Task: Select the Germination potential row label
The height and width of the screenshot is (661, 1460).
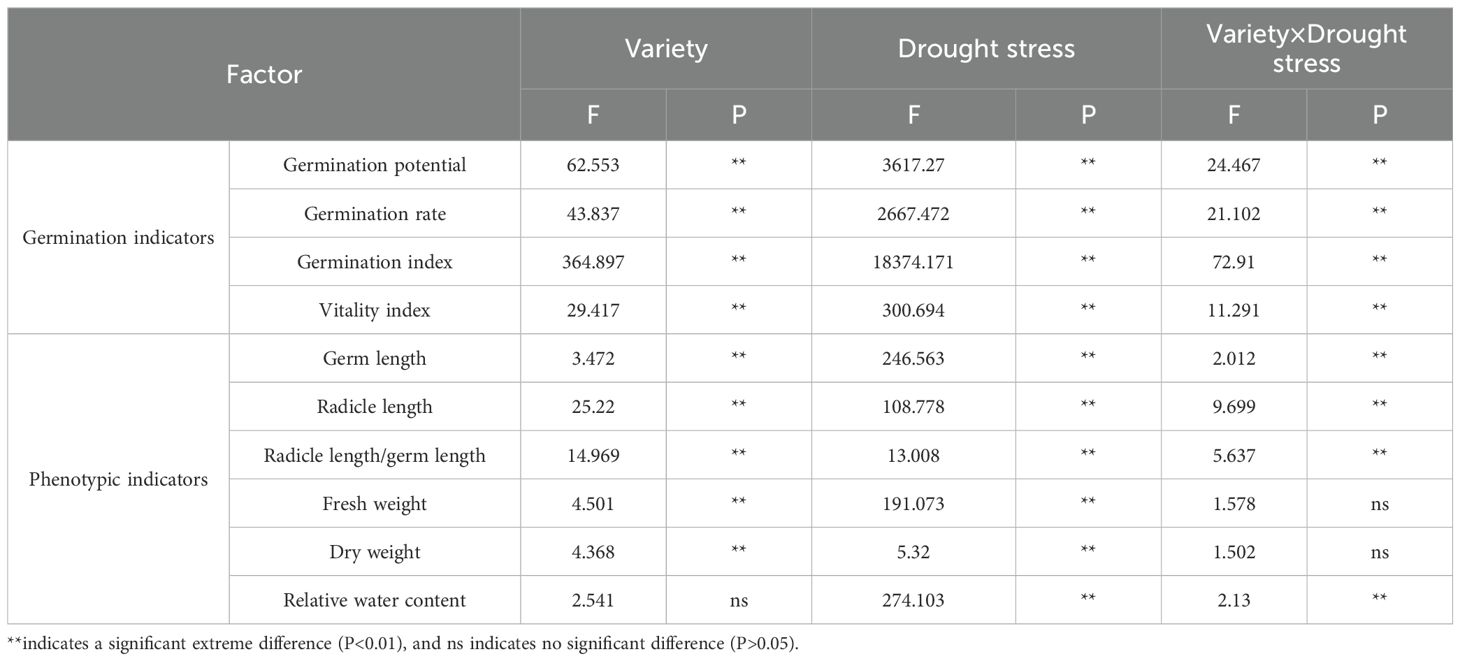Action: coord(374,166)
